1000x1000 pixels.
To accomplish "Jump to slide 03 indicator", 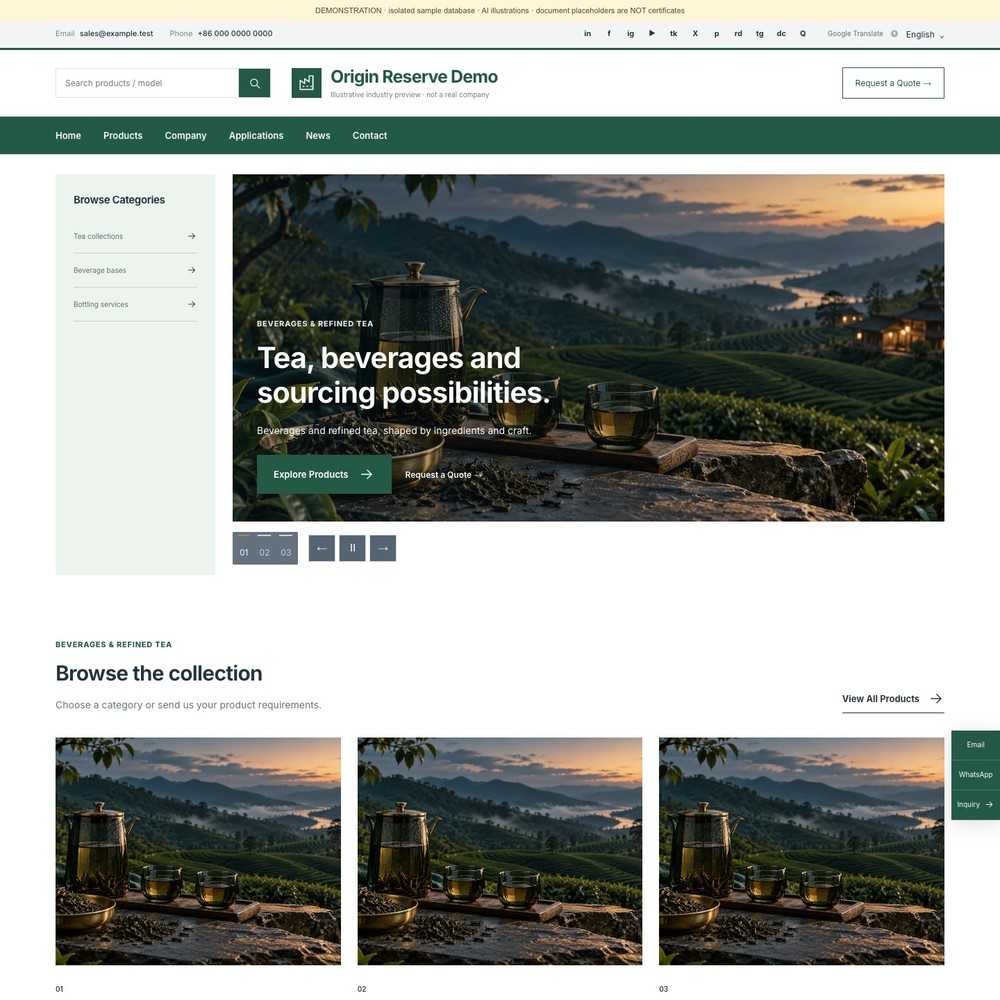I will 286,548.
